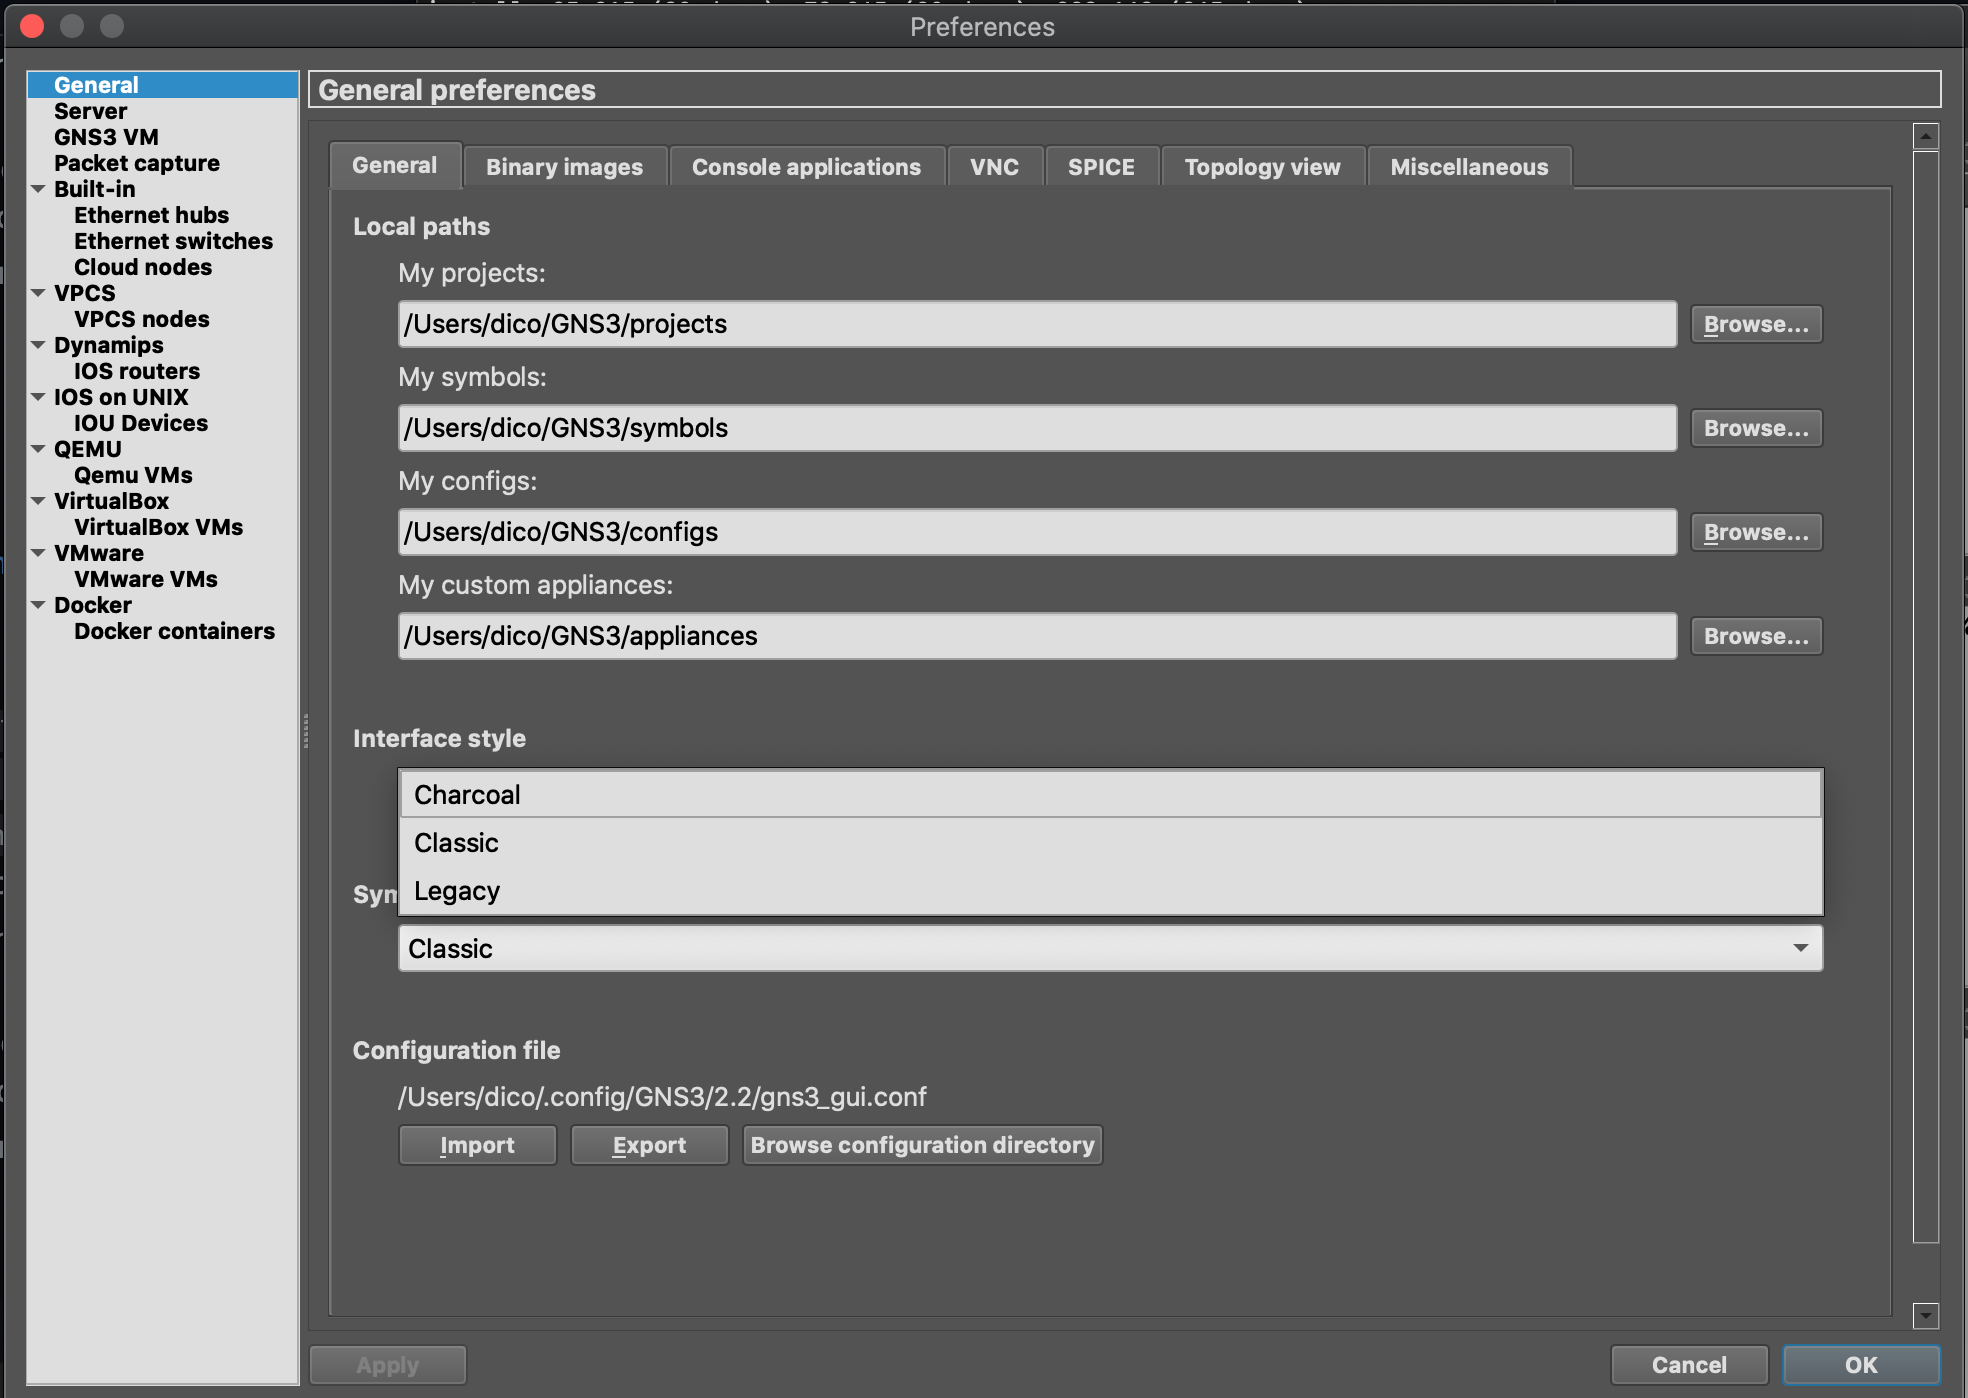Switch to Topology view tab
This screenshot has height=1398, width=1968.
(1262, 167)
